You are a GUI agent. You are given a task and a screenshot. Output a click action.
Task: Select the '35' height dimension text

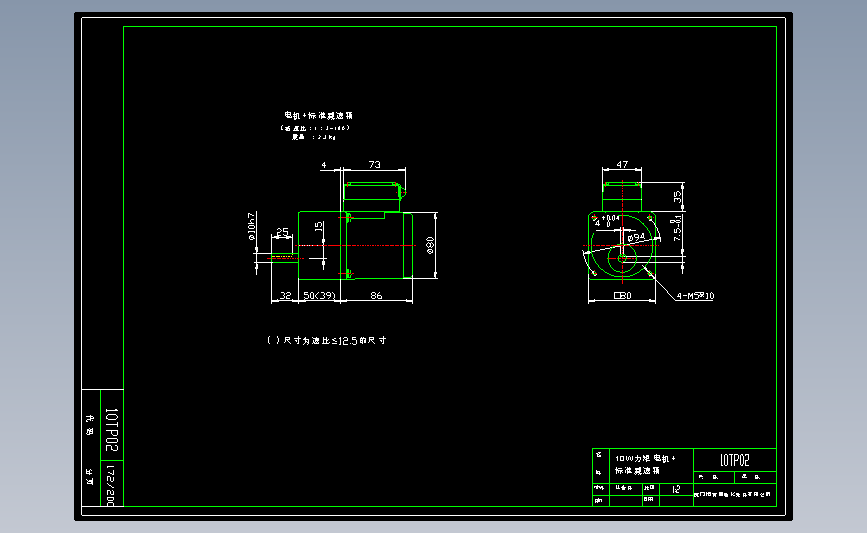677,197
